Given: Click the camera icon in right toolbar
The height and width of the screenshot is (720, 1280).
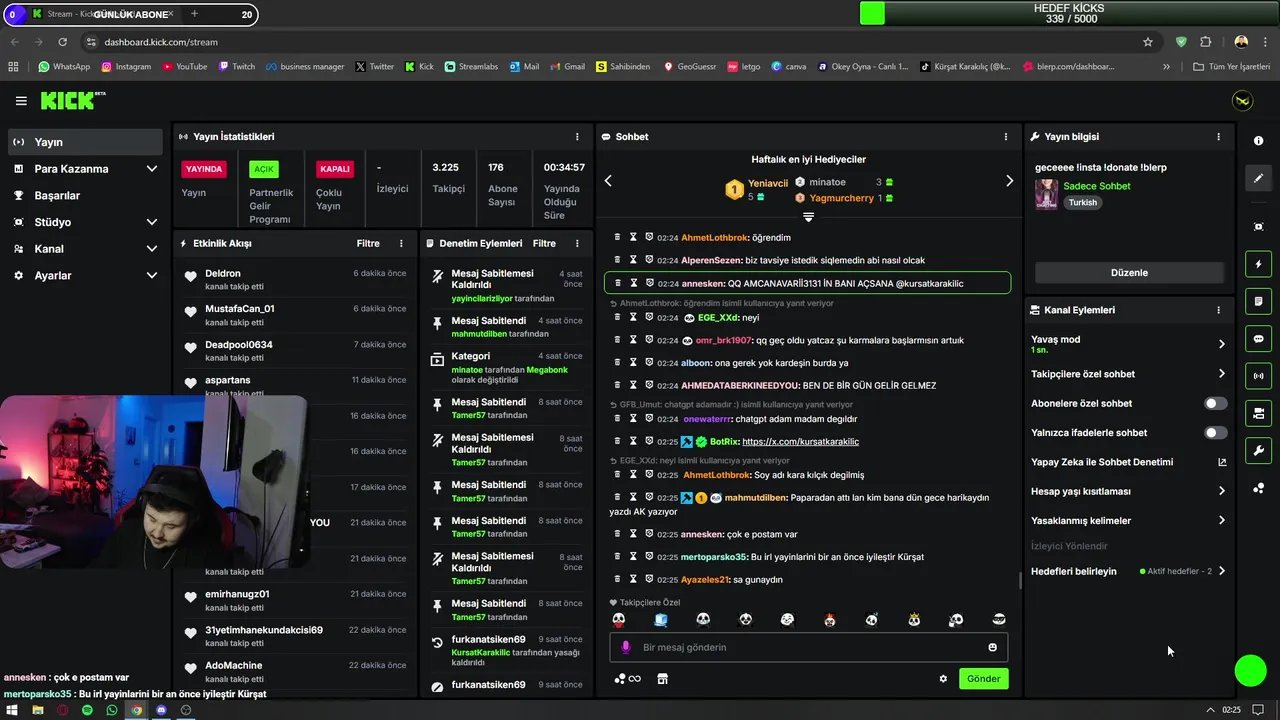Looking at the screenshot, I should (x=1258, y=413).
